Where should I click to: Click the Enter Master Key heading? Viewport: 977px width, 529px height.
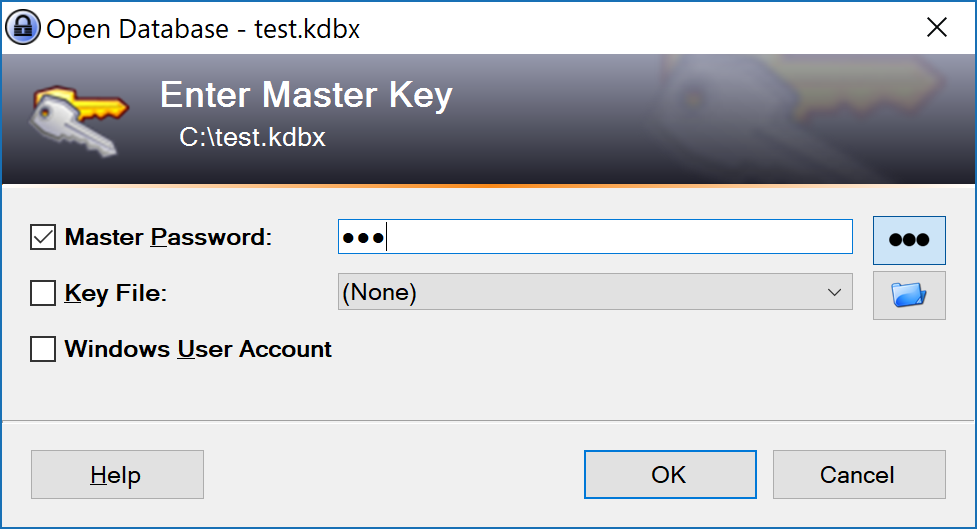point(306,96)
